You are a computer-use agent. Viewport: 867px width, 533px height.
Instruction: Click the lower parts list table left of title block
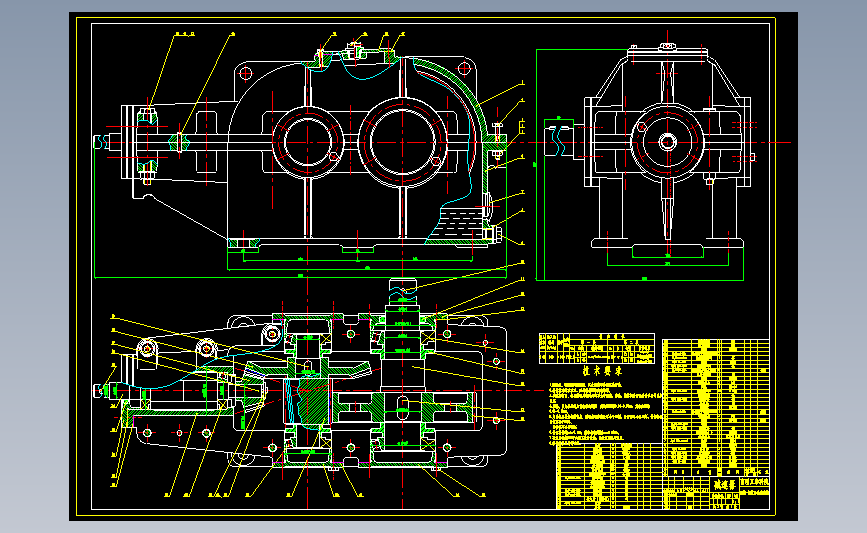[609, 475]
